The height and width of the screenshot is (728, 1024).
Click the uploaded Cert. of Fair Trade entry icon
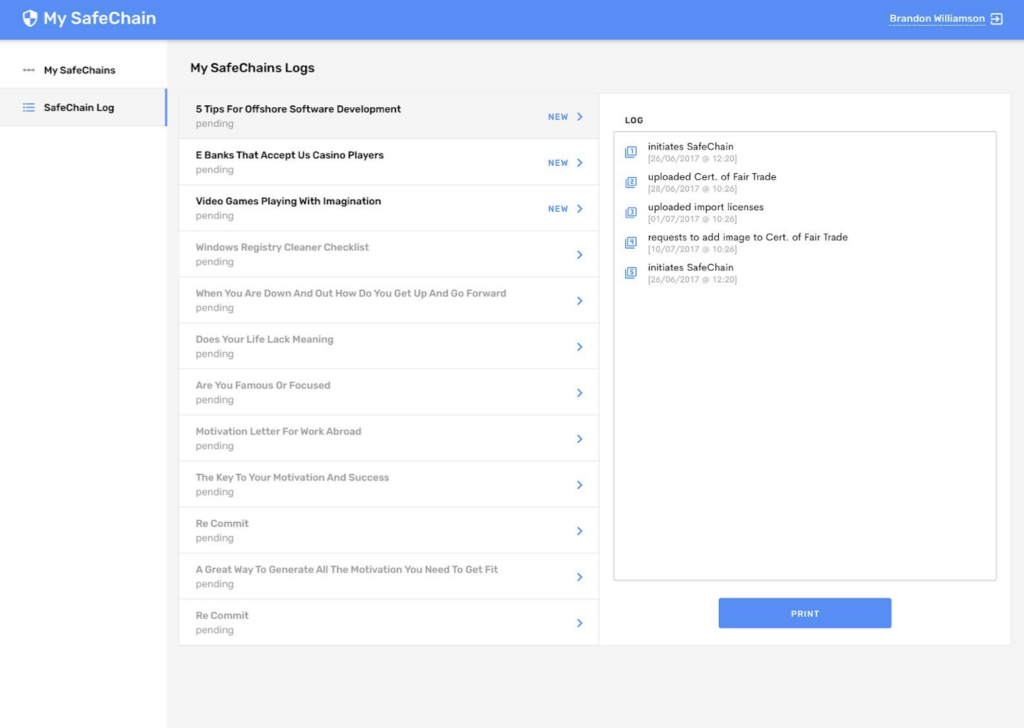pyautogui.click(x=630, y=182)
